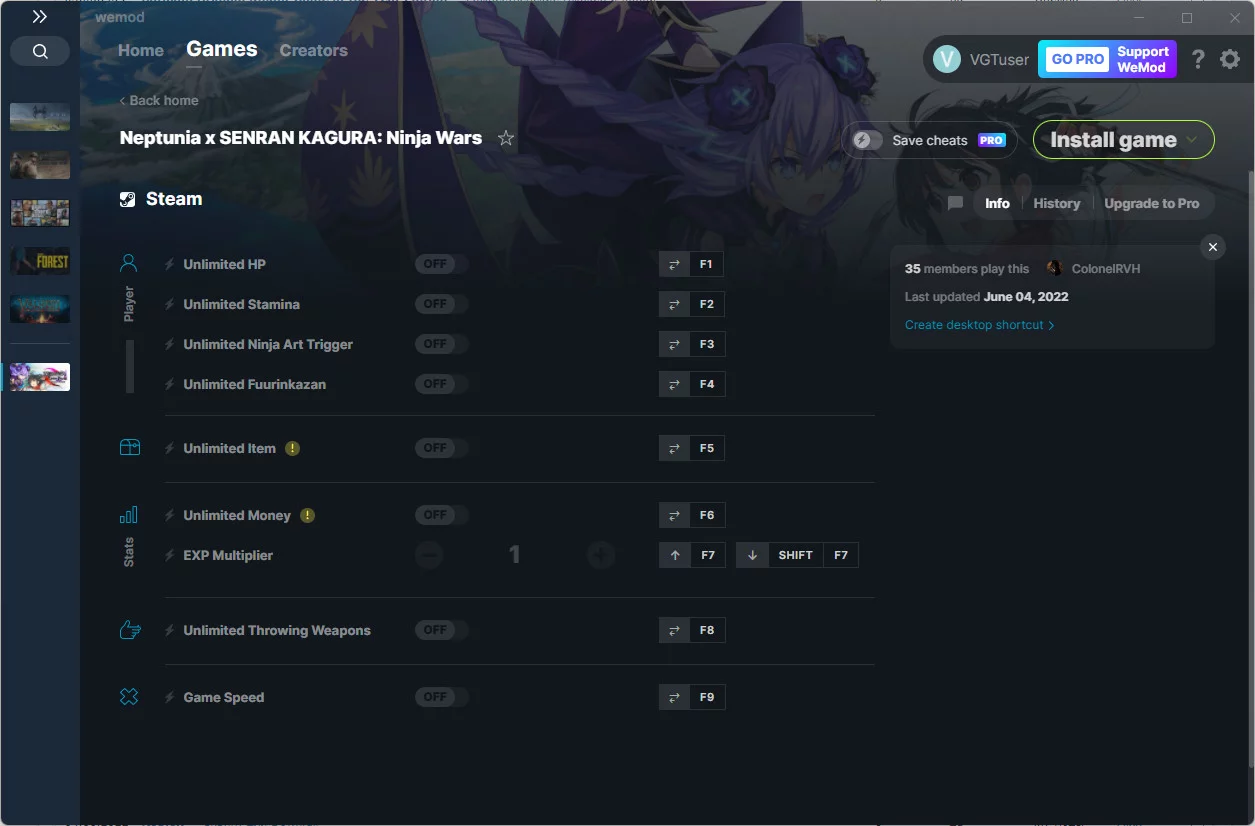Open the History tab
This screenshot has width=1255, height=826.
[x=1056, y=203]
